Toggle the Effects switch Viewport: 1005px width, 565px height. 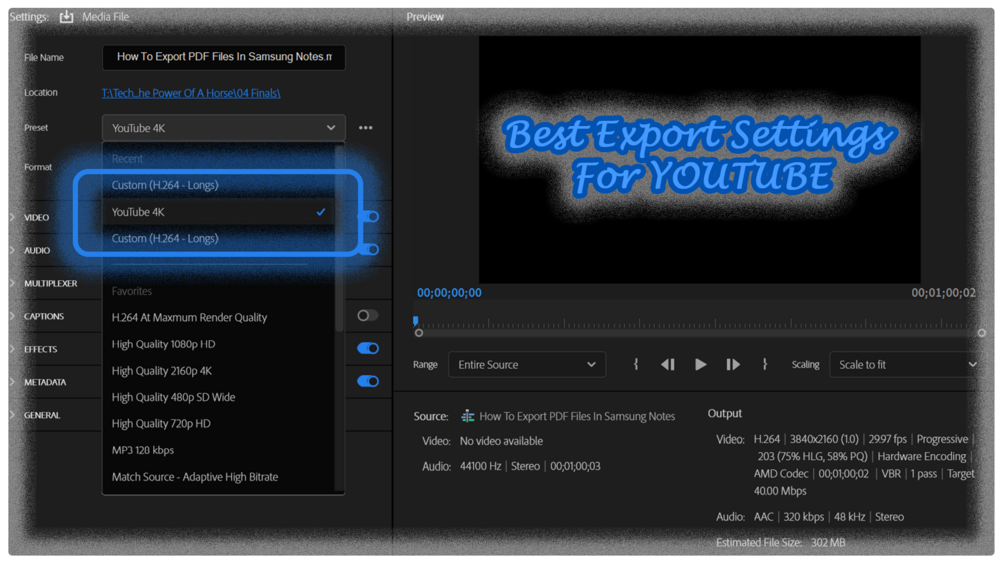(x=368, y=348)
